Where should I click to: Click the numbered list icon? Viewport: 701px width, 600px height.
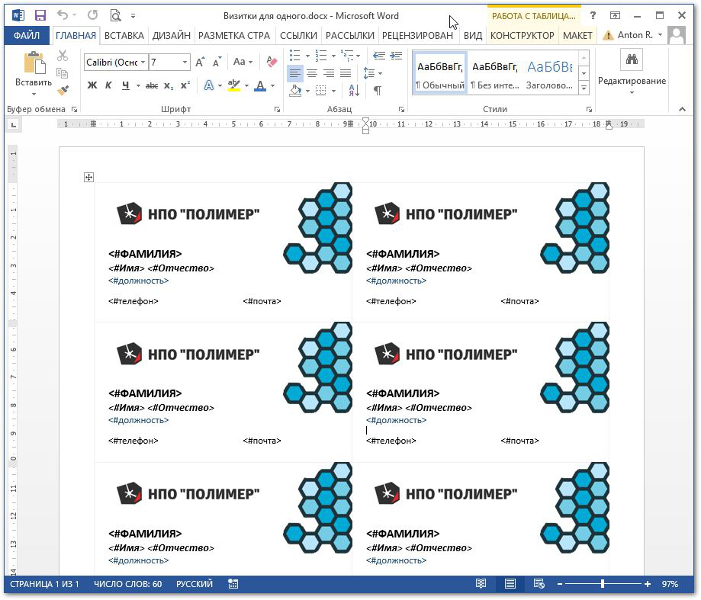click(321, 55)
